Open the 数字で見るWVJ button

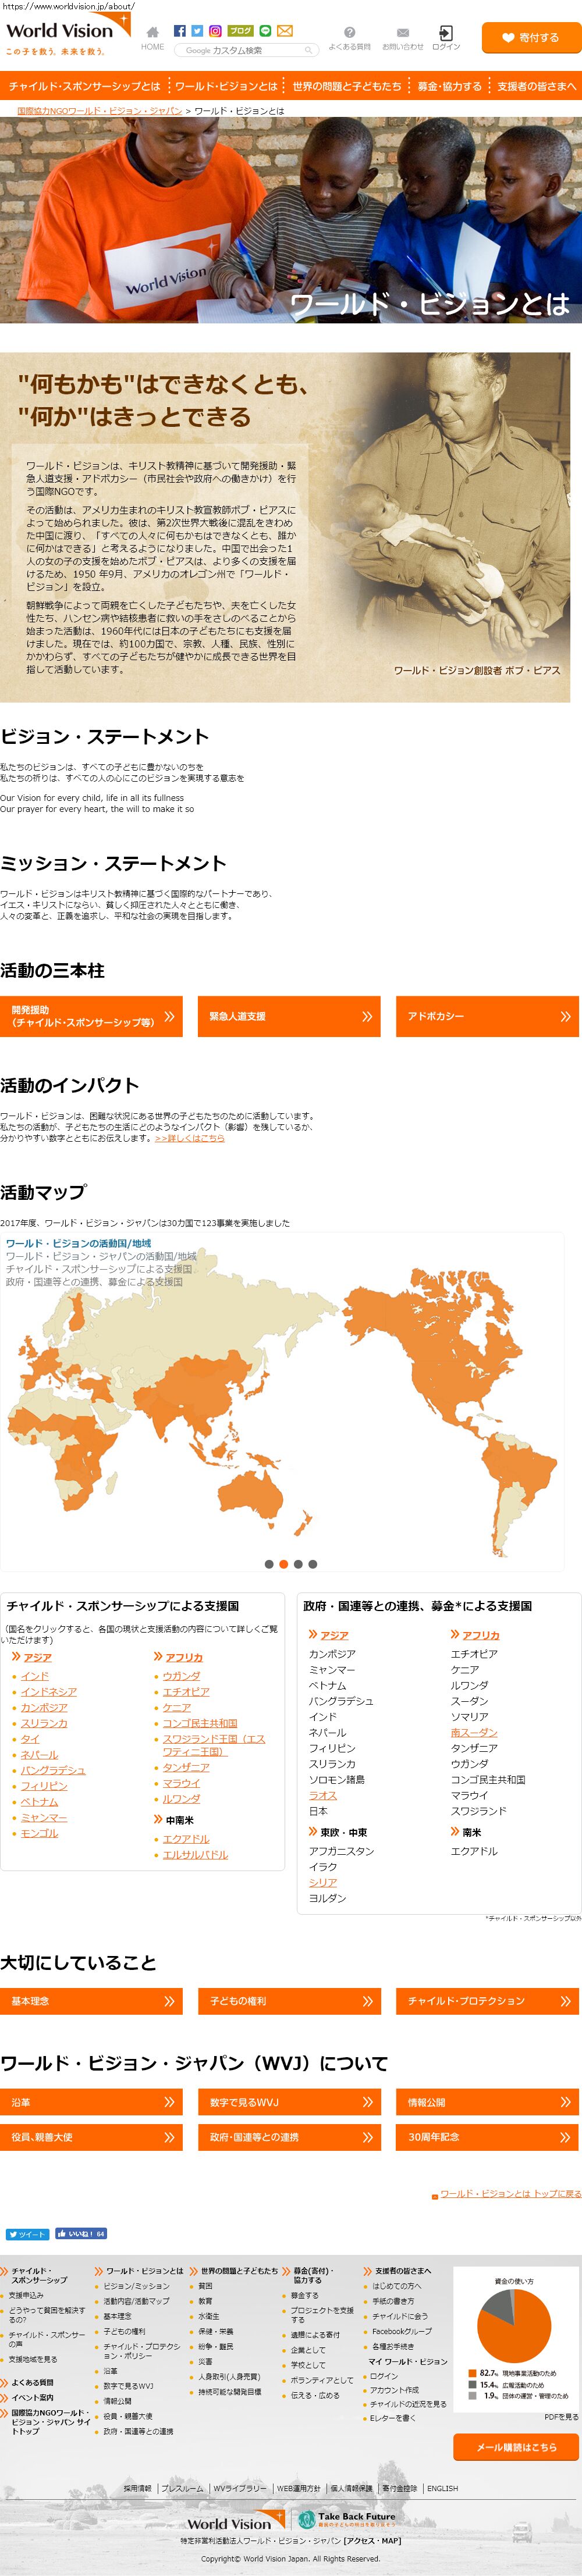point(289,2102)
